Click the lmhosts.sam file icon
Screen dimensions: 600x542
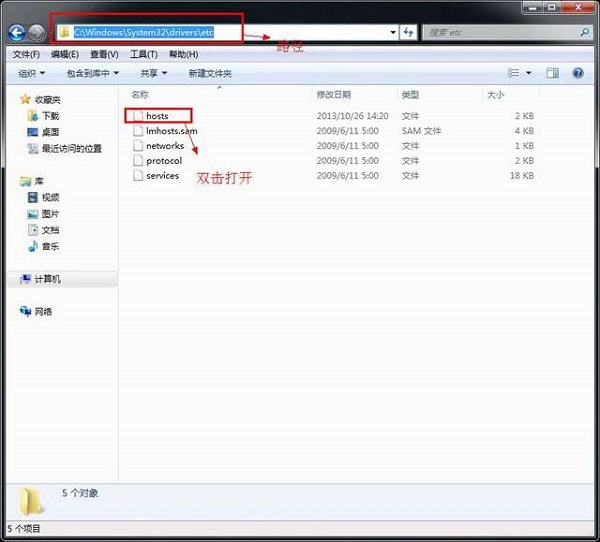click(x=138, y=131)
